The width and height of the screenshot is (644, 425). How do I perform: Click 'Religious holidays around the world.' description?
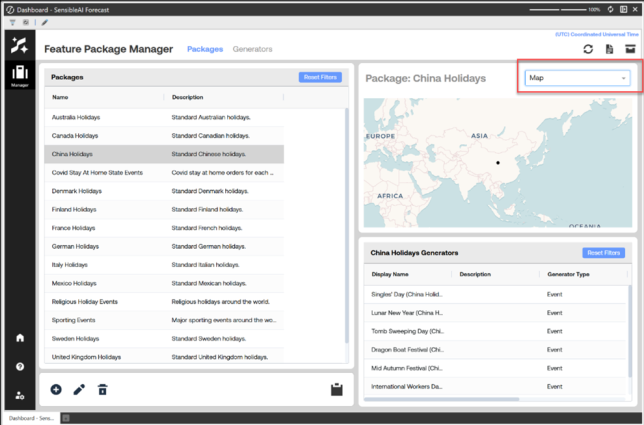click(221, 302)
